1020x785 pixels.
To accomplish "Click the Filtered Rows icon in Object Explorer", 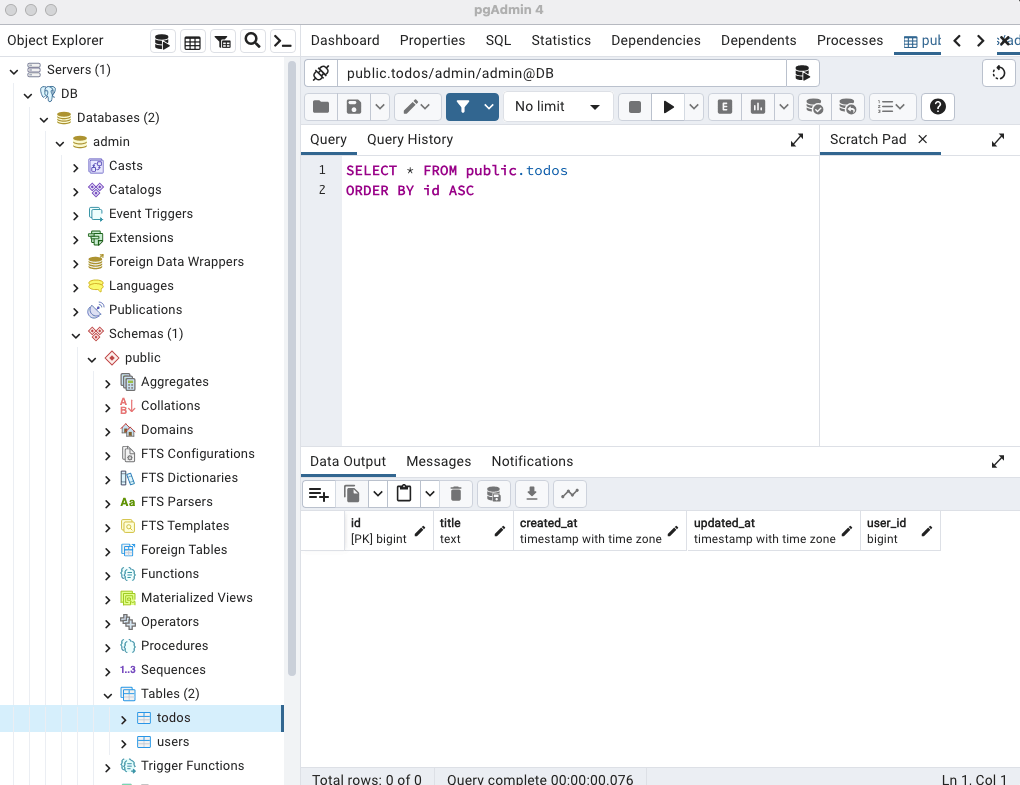I will tap(222, 42).
